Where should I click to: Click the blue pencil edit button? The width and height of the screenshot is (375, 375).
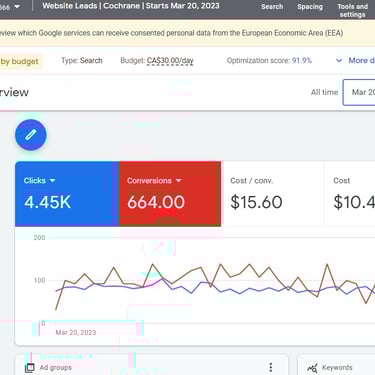(x=31, y=135)
